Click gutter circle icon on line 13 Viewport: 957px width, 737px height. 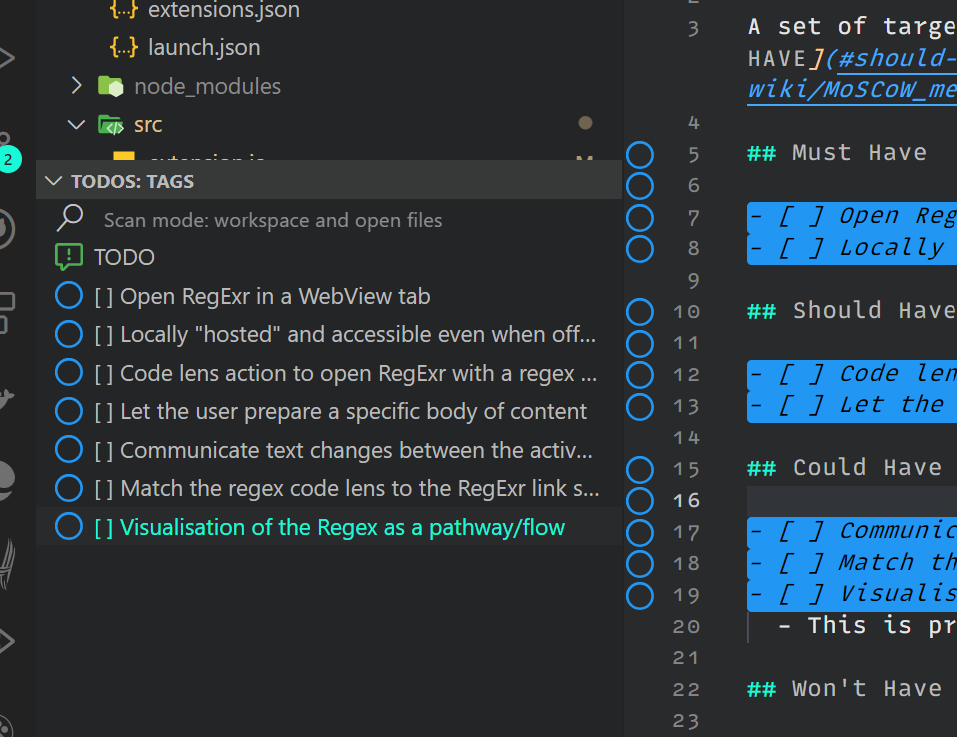tap(640, 407)
